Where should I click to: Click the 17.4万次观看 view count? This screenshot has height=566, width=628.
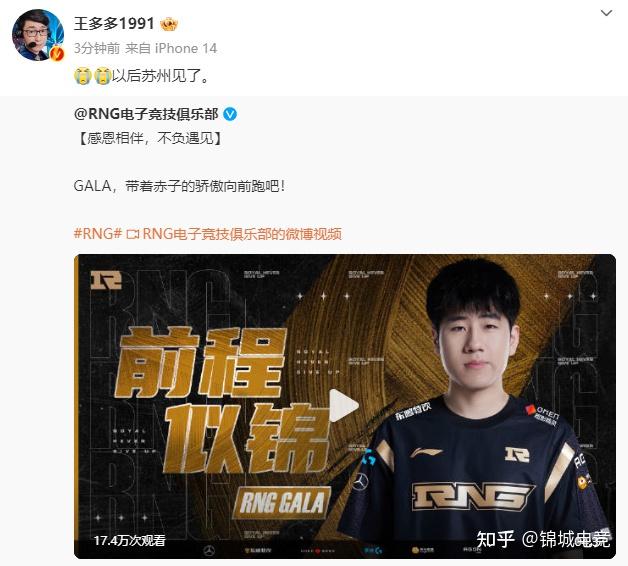pyautogui.click(x=130, y=541)
